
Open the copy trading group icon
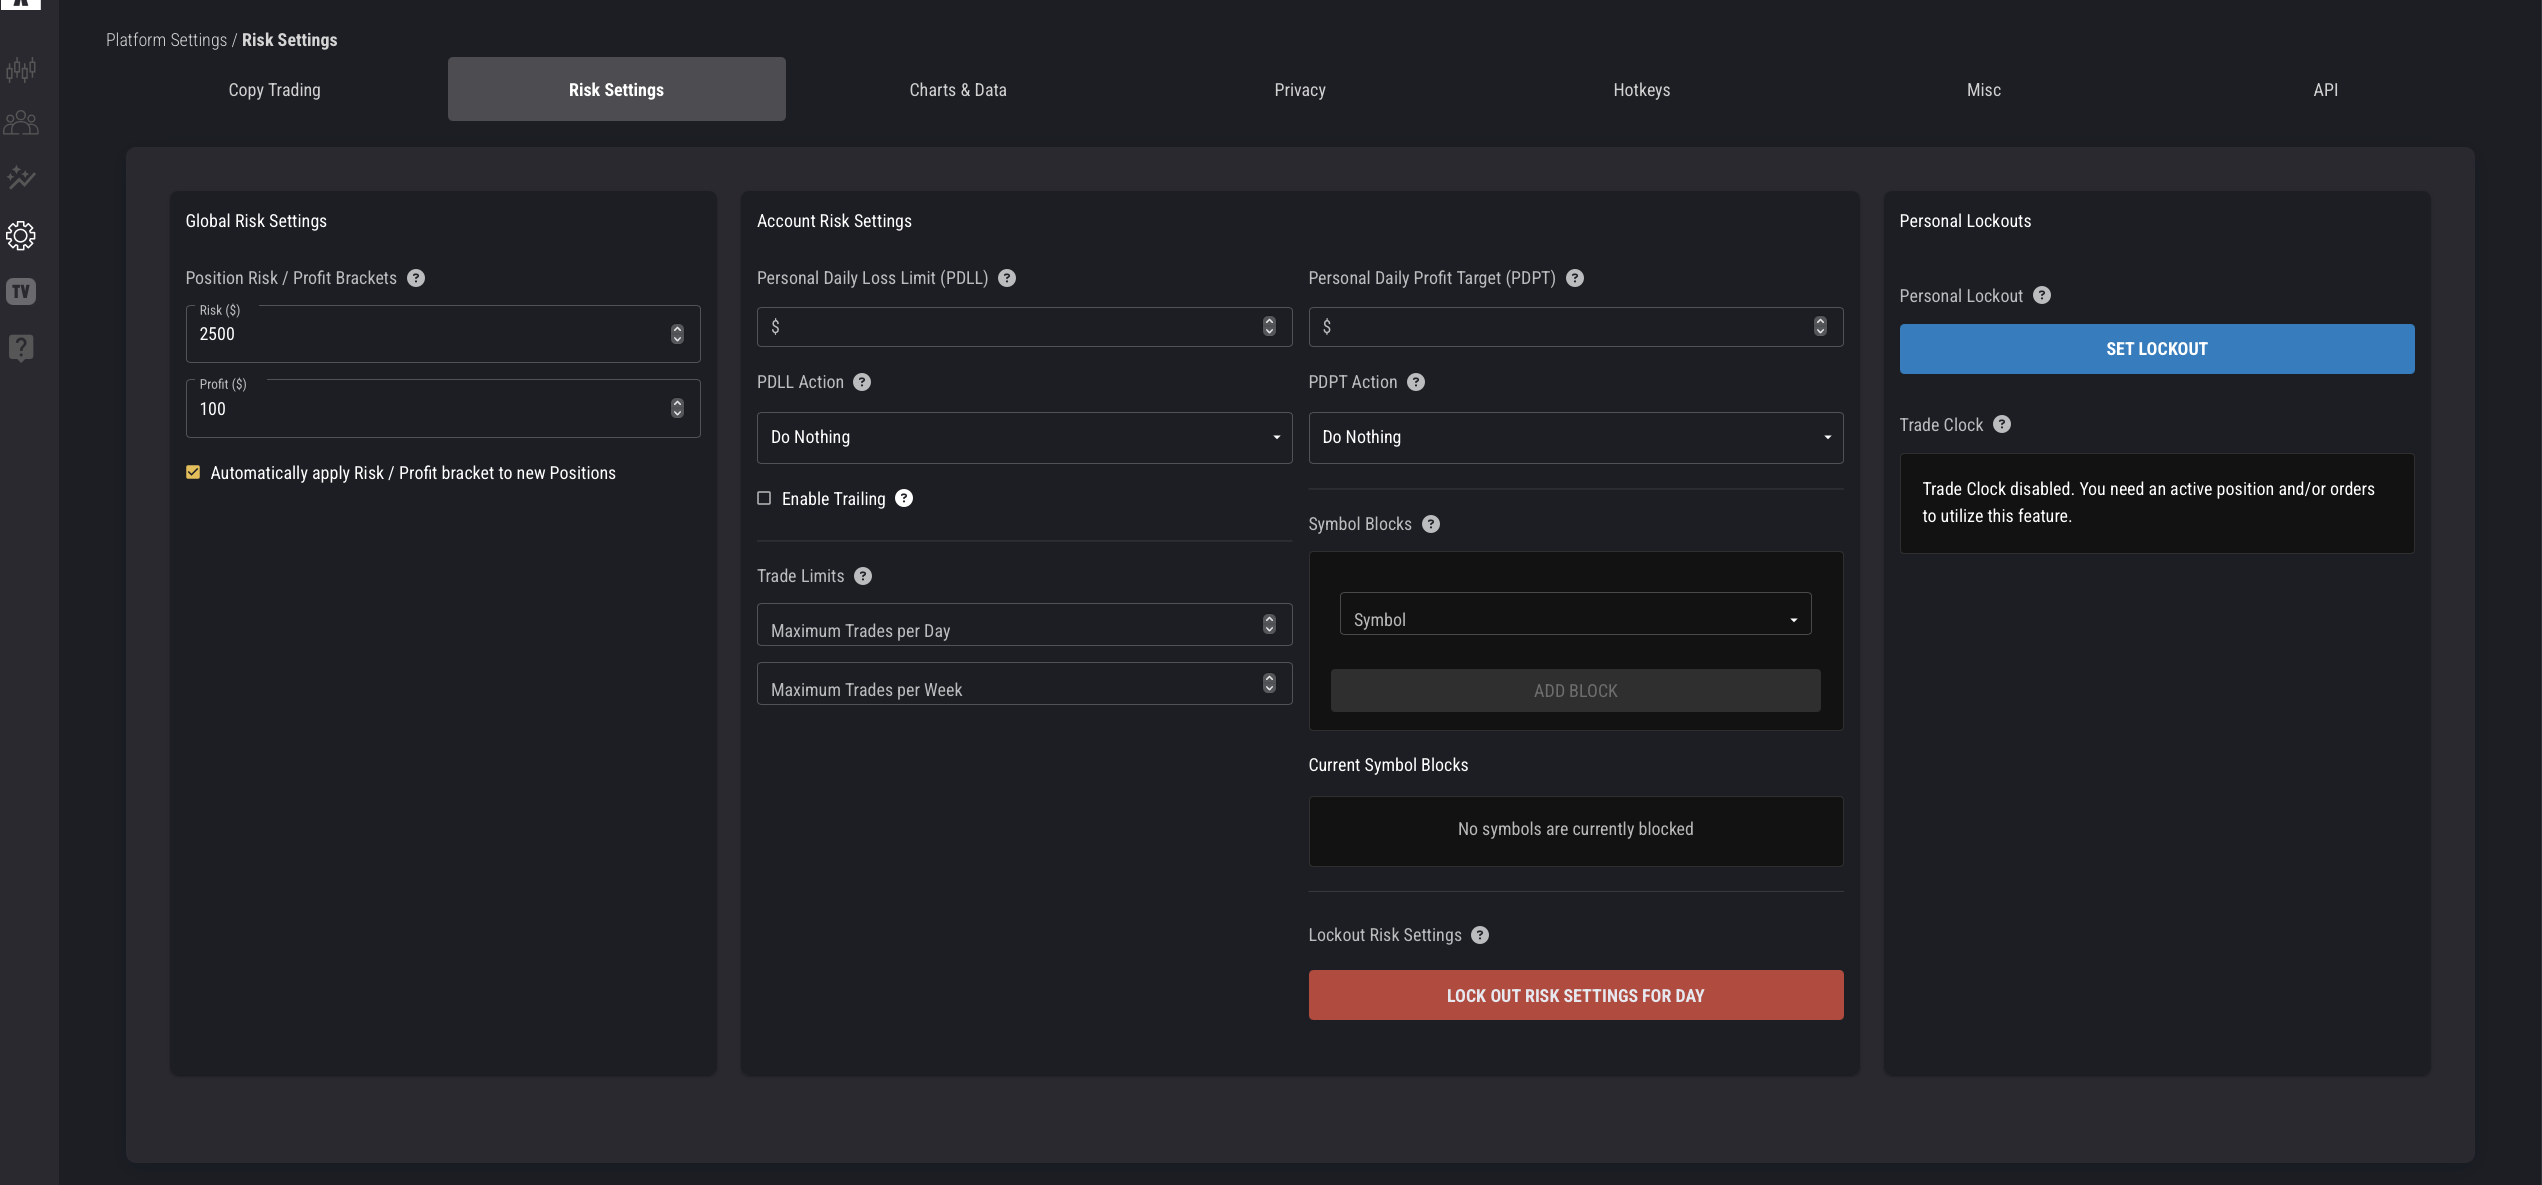pos(21,124)
